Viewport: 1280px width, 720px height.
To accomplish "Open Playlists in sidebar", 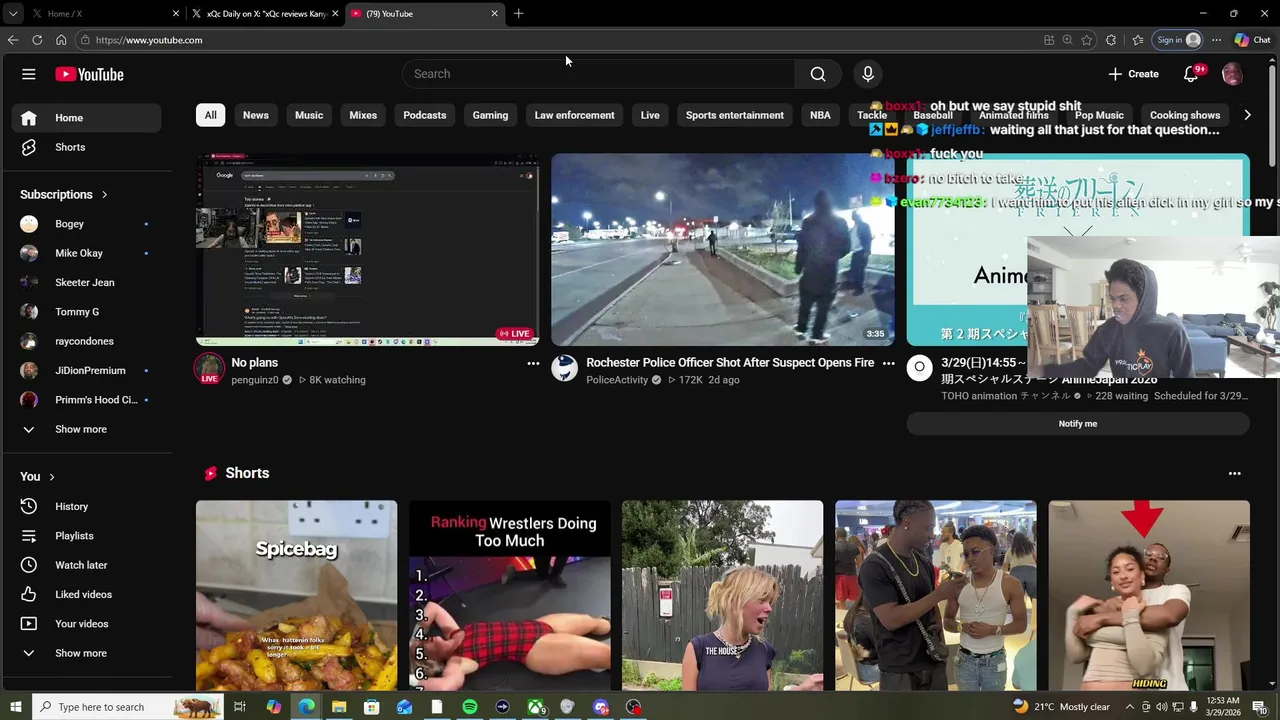I will tap(86, 536).
